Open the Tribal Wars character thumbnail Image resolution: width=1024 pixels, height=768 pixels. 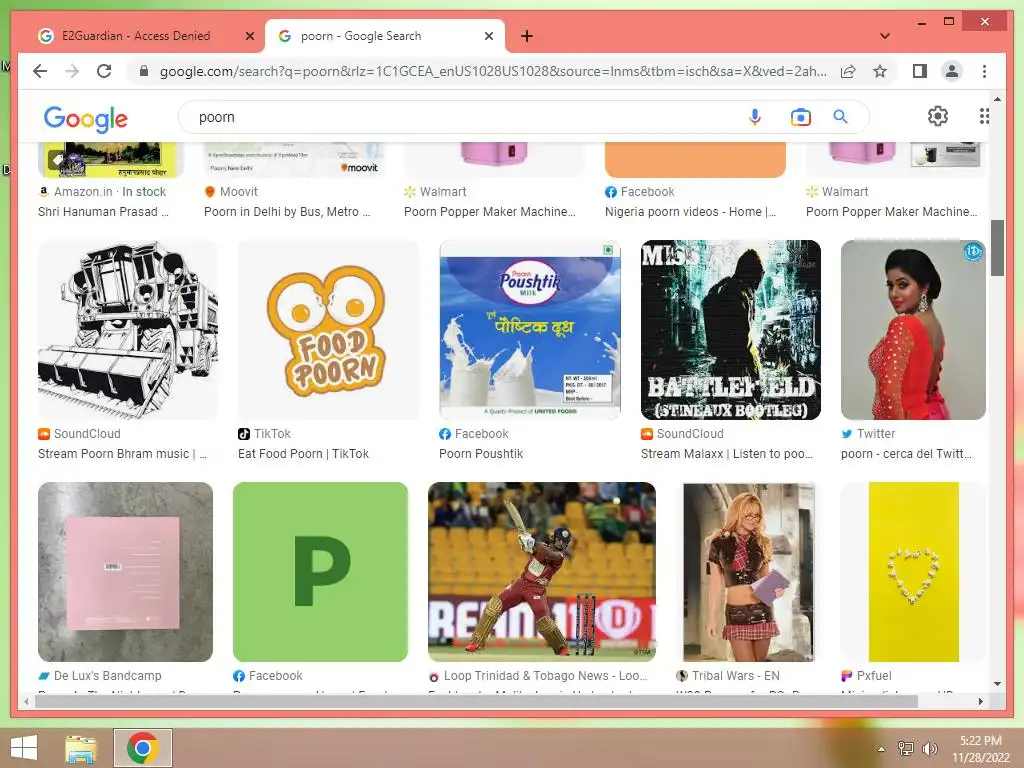coord(748,572)
